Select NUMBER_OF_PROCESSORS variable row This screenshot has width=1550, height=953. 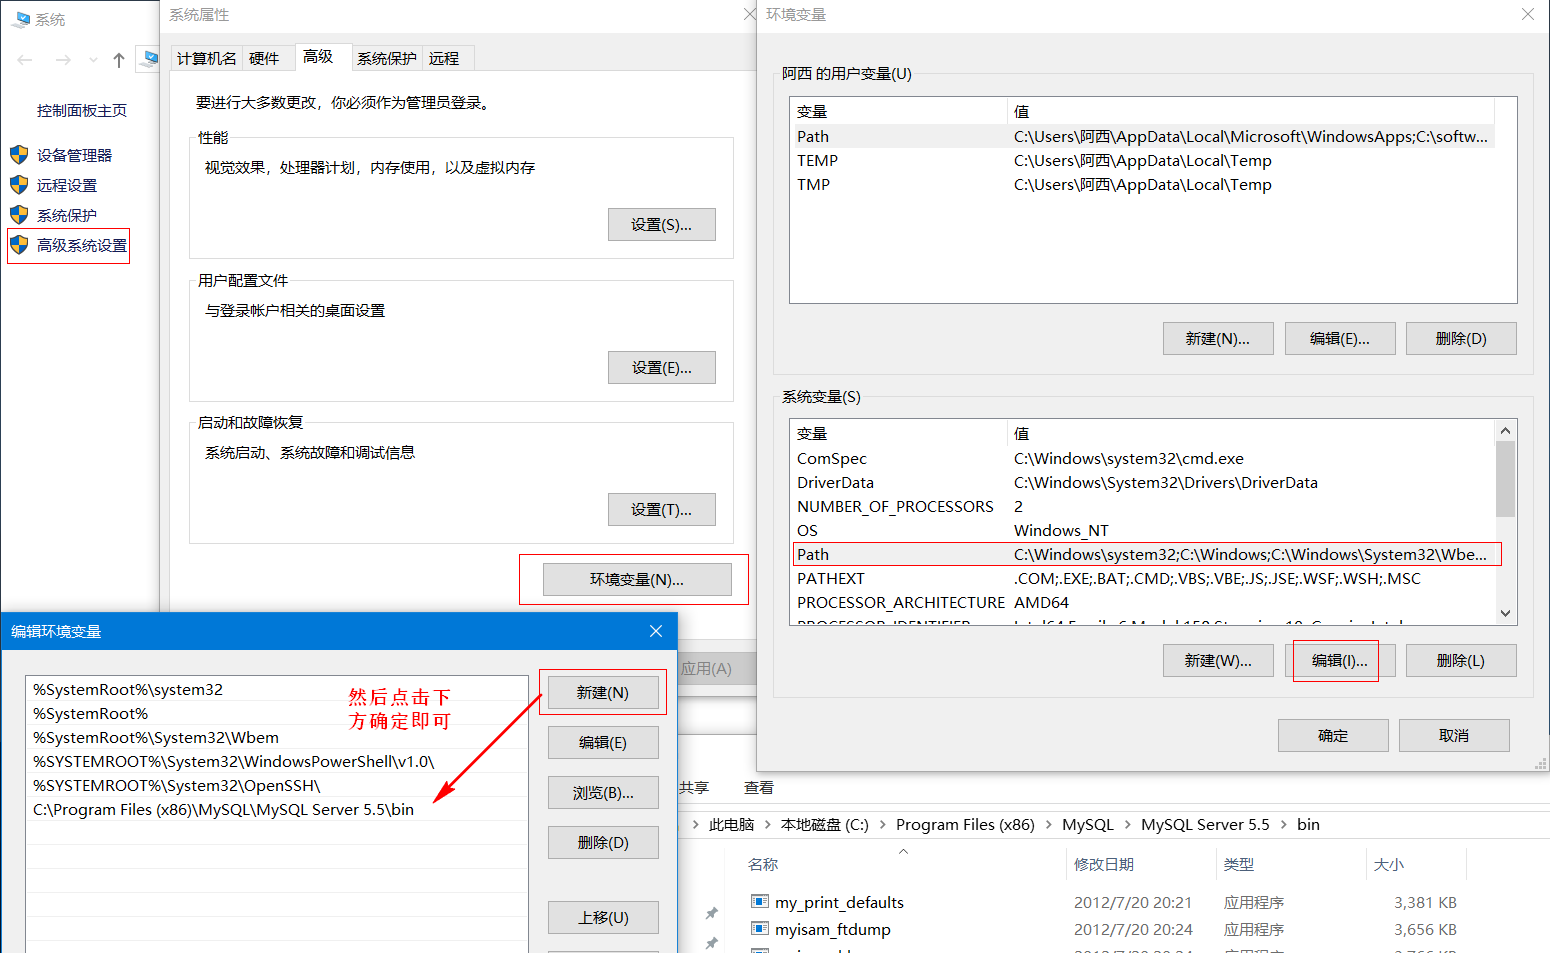pyautogui.click(x=1143, y=507)
